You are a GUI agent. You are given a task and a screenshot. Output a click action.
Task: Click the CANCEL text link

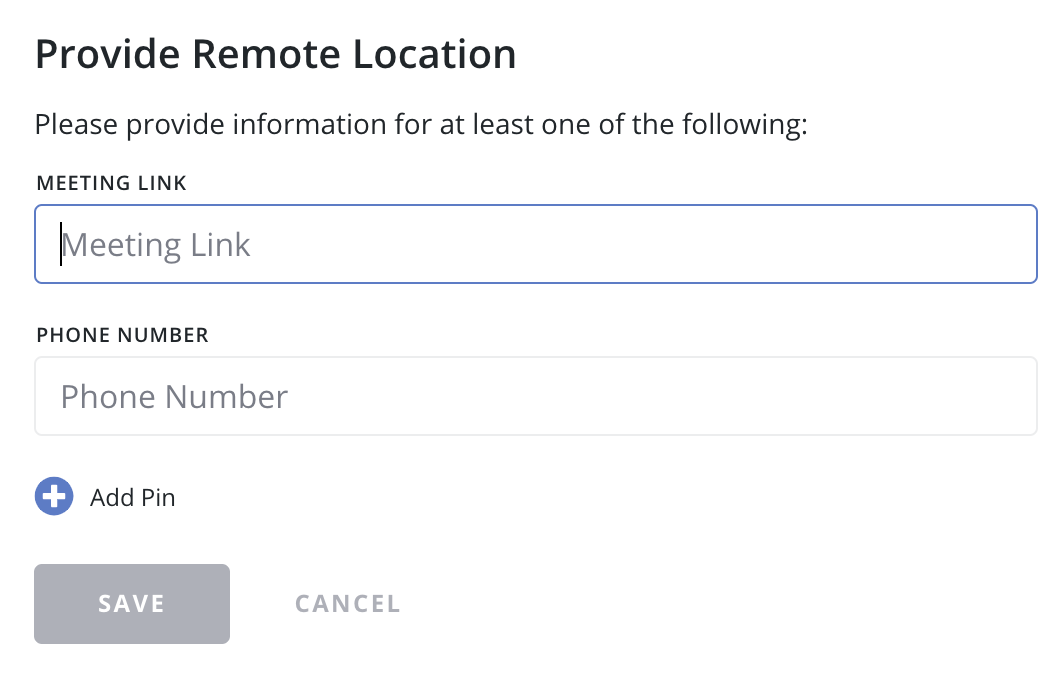347,604
